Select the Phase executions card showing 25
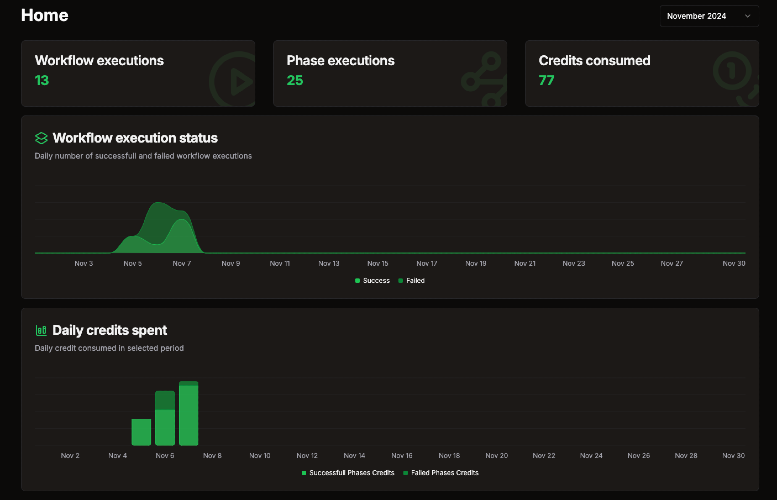 (390, 73)
